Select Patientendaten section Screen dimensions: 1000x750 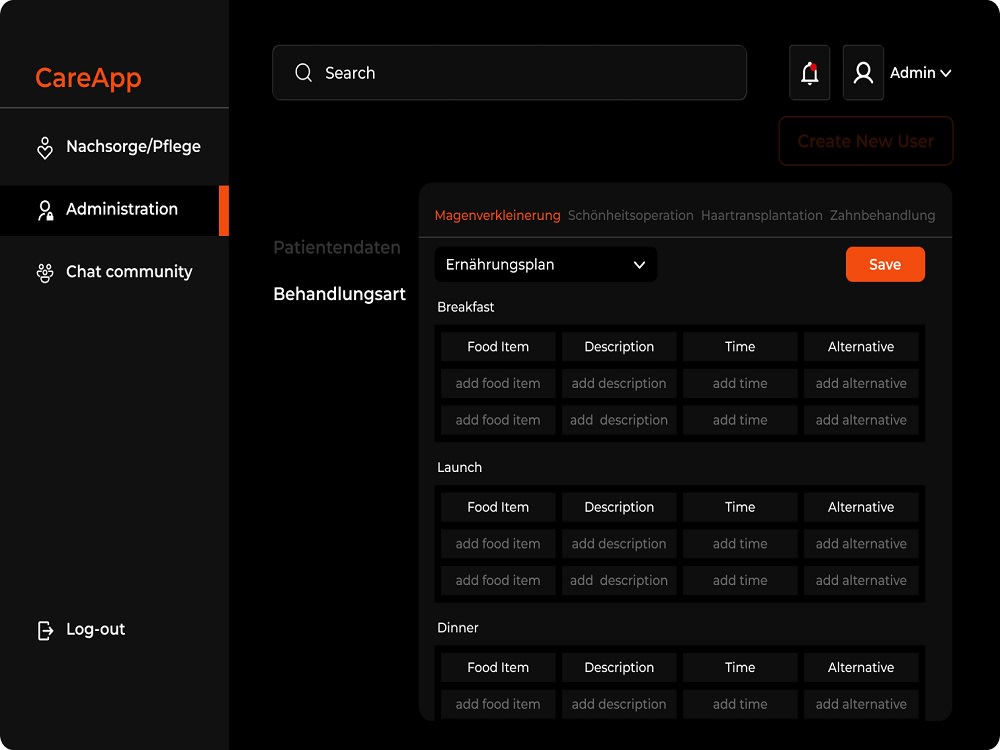pyautogui.click(x=337, y=247)
